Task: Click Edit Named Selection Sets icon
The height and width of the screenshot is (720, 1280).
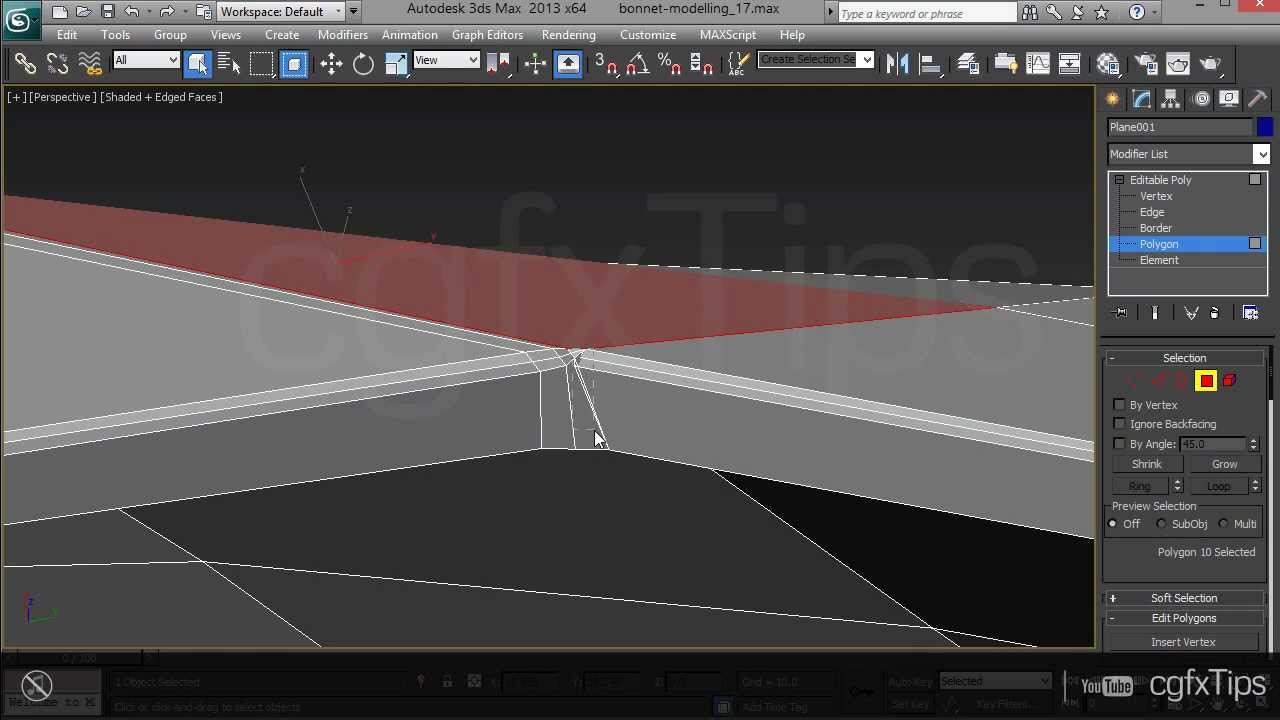Action: point(737,64)
